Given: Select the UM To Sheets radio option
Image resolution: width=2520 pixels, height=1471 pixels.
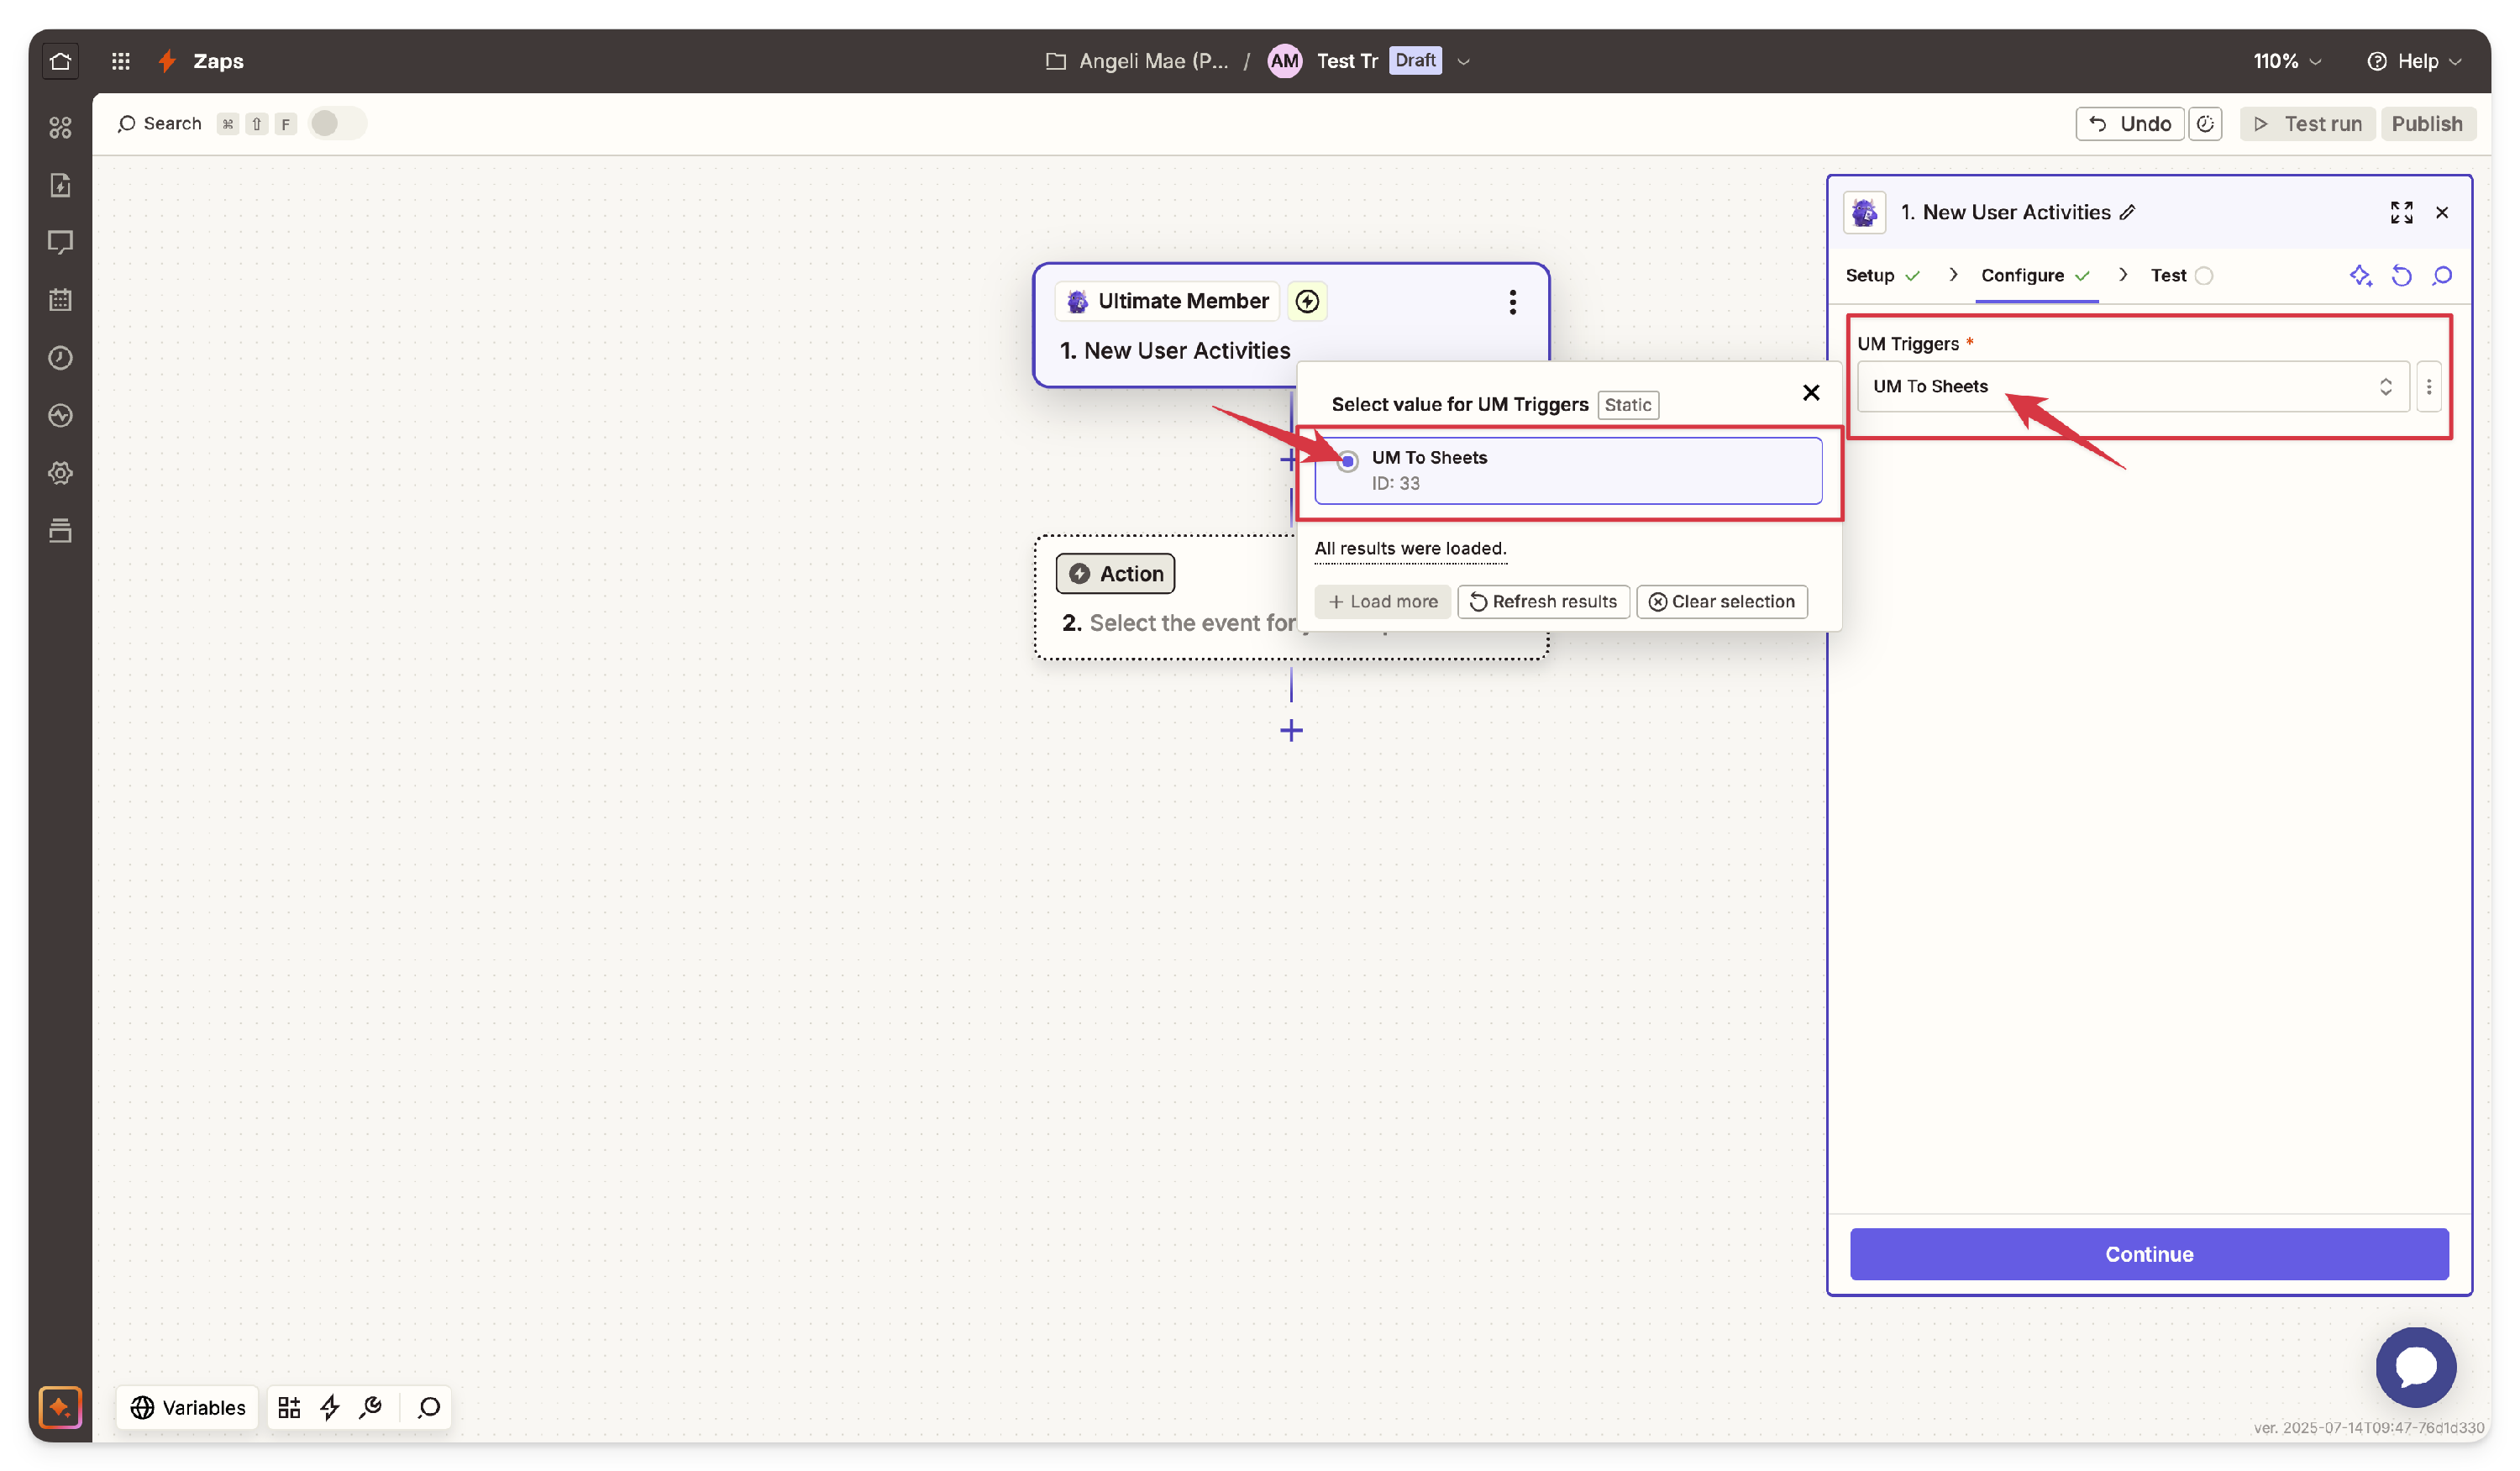Looking at the screenshot, I should (1347, 460).
